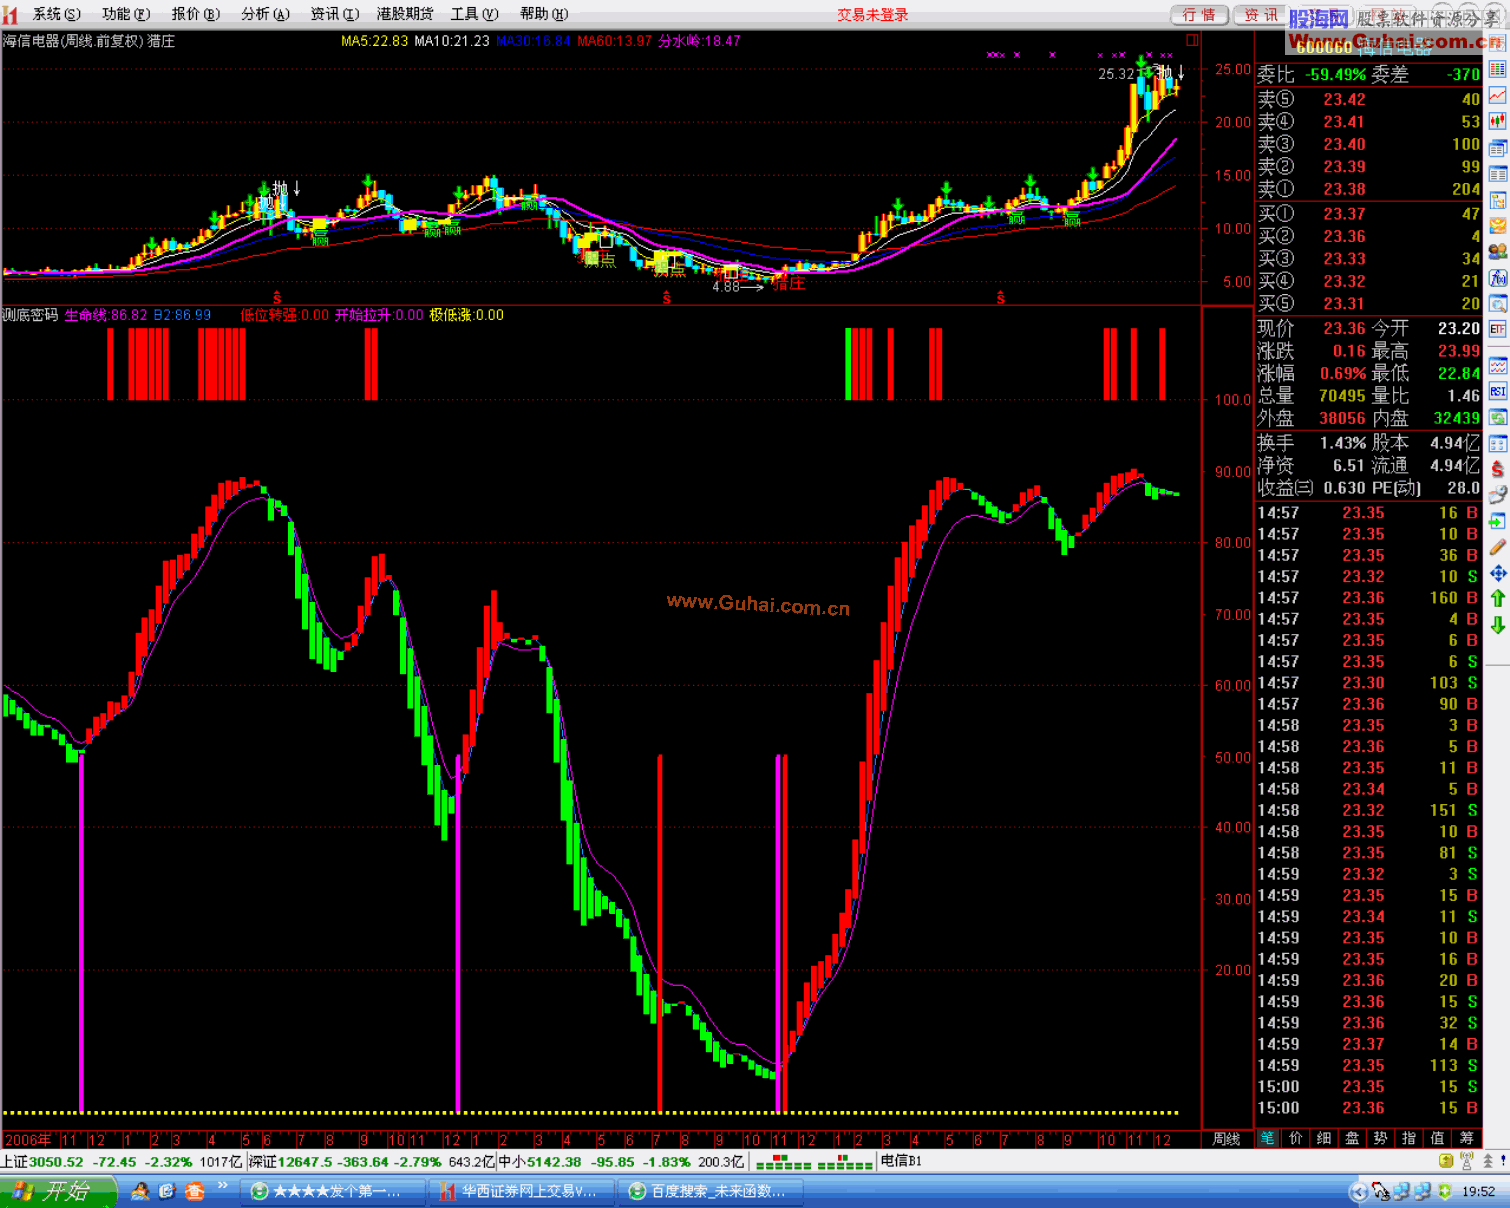Click the 周线 period selector

coord(1227,1139)
